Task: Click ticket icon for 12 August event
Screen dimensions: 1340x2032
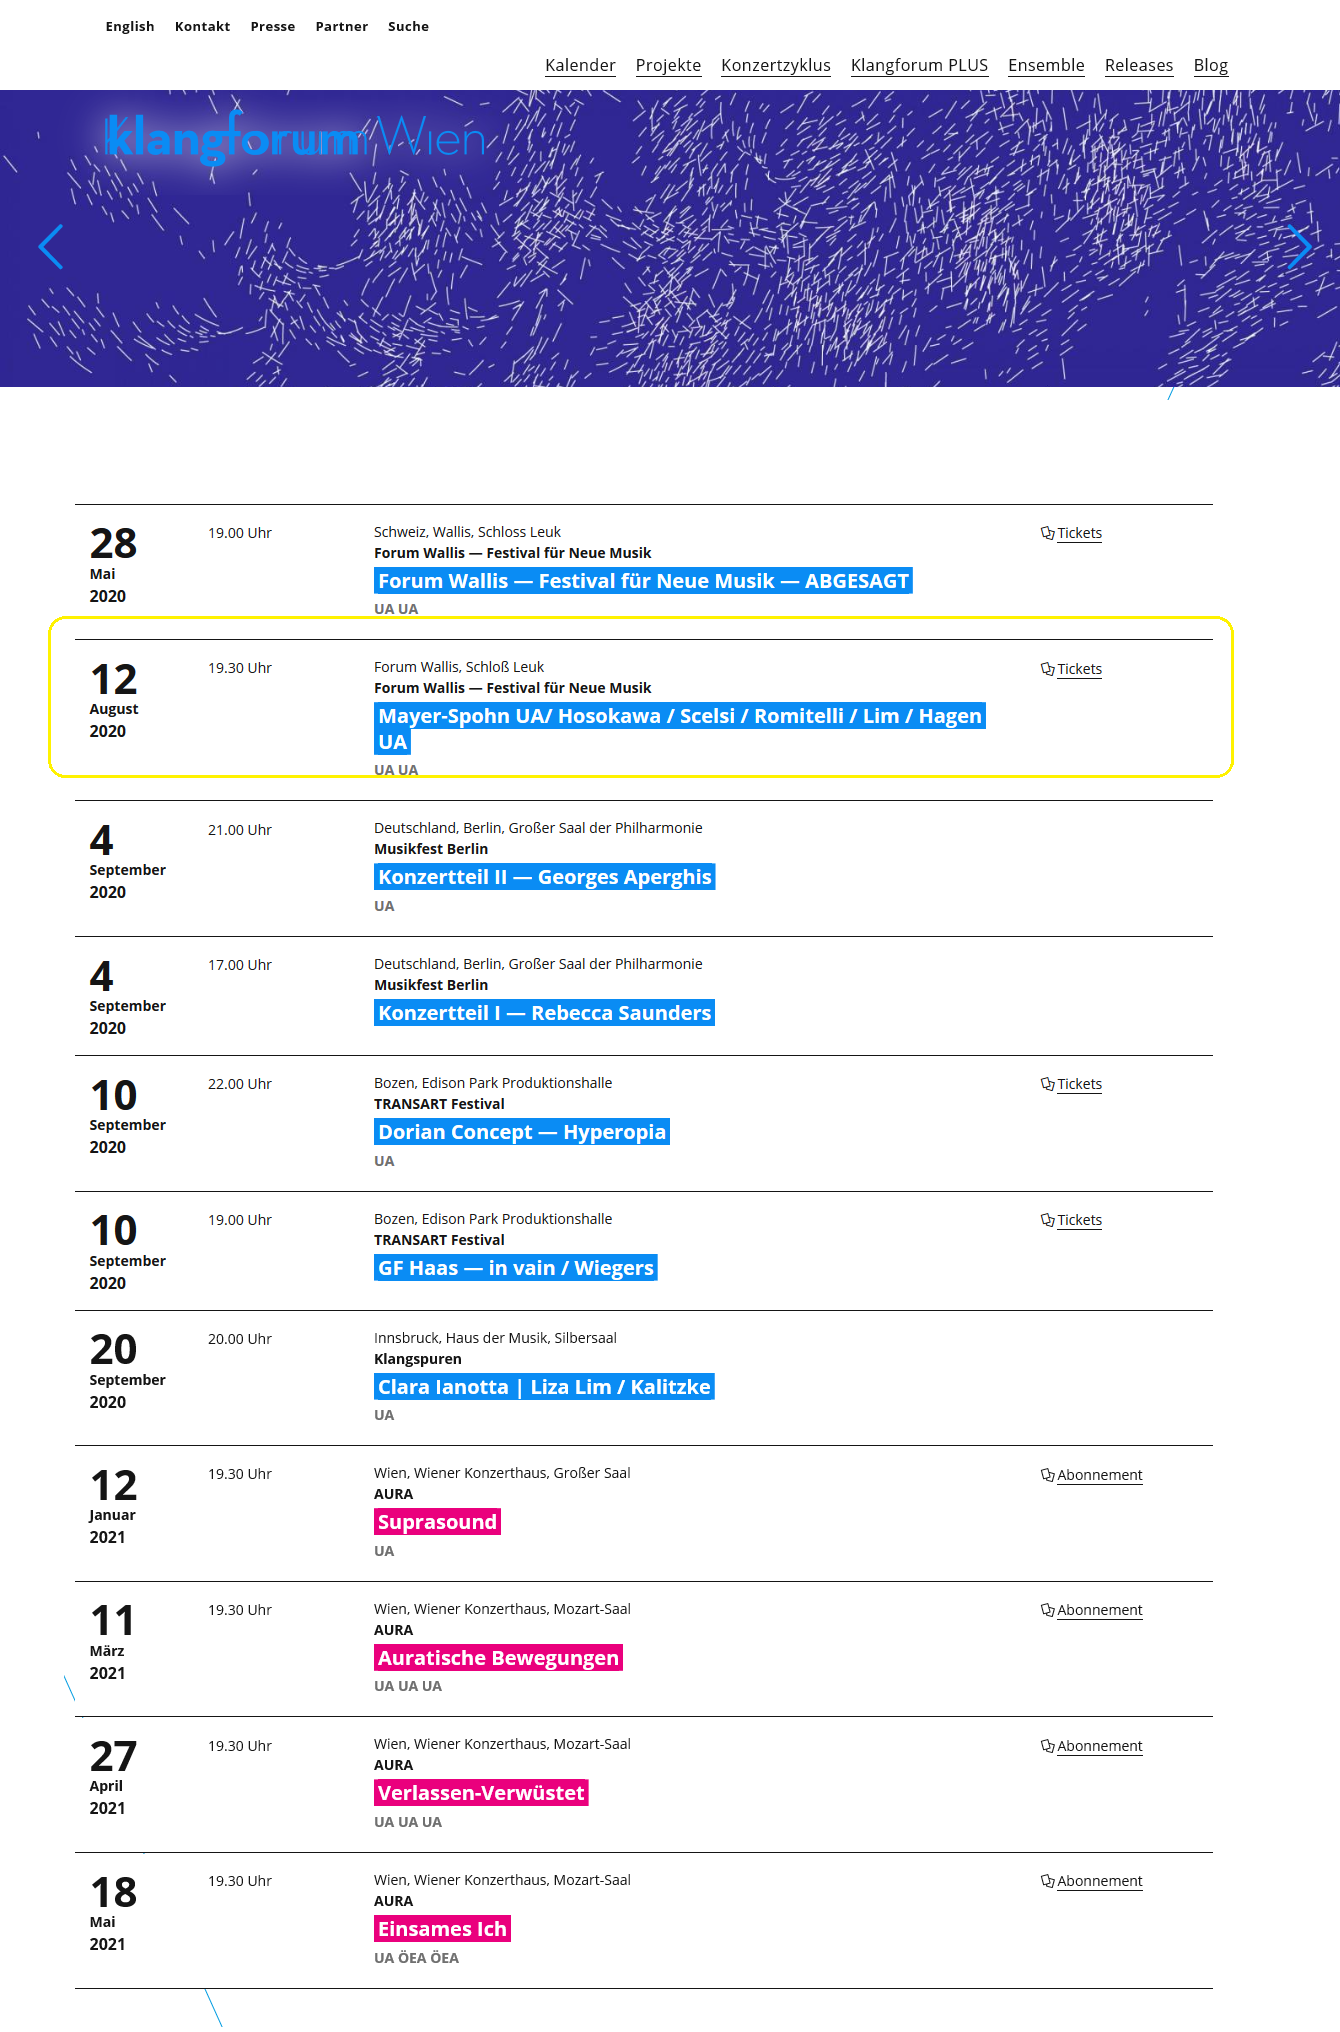Action: click(1047, 669)
